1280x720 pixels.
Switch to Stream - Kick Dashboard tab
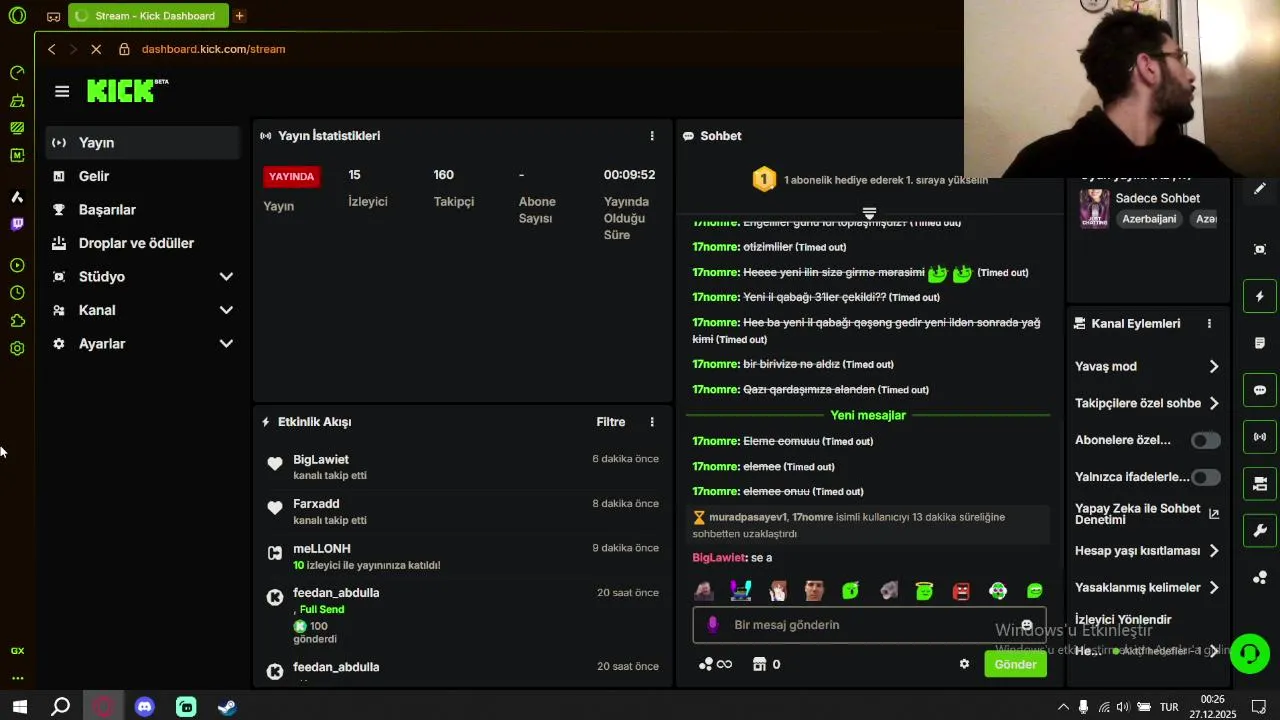pyautogui.click(x=148, y=15)
